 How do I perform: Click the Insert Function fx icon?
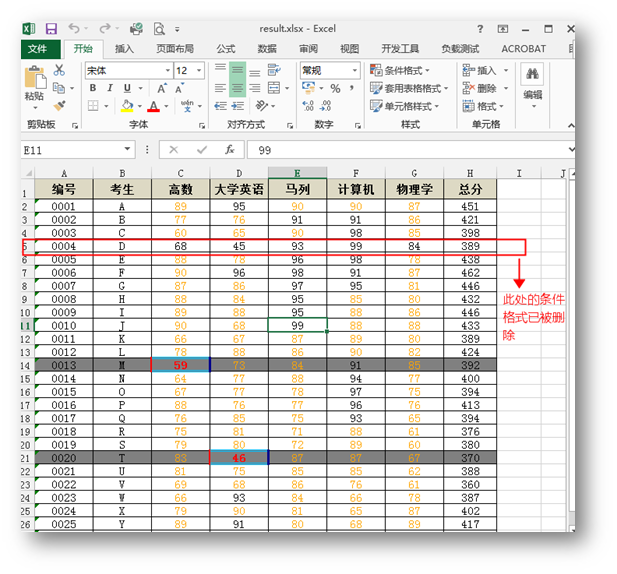click(x=229, y=149)
